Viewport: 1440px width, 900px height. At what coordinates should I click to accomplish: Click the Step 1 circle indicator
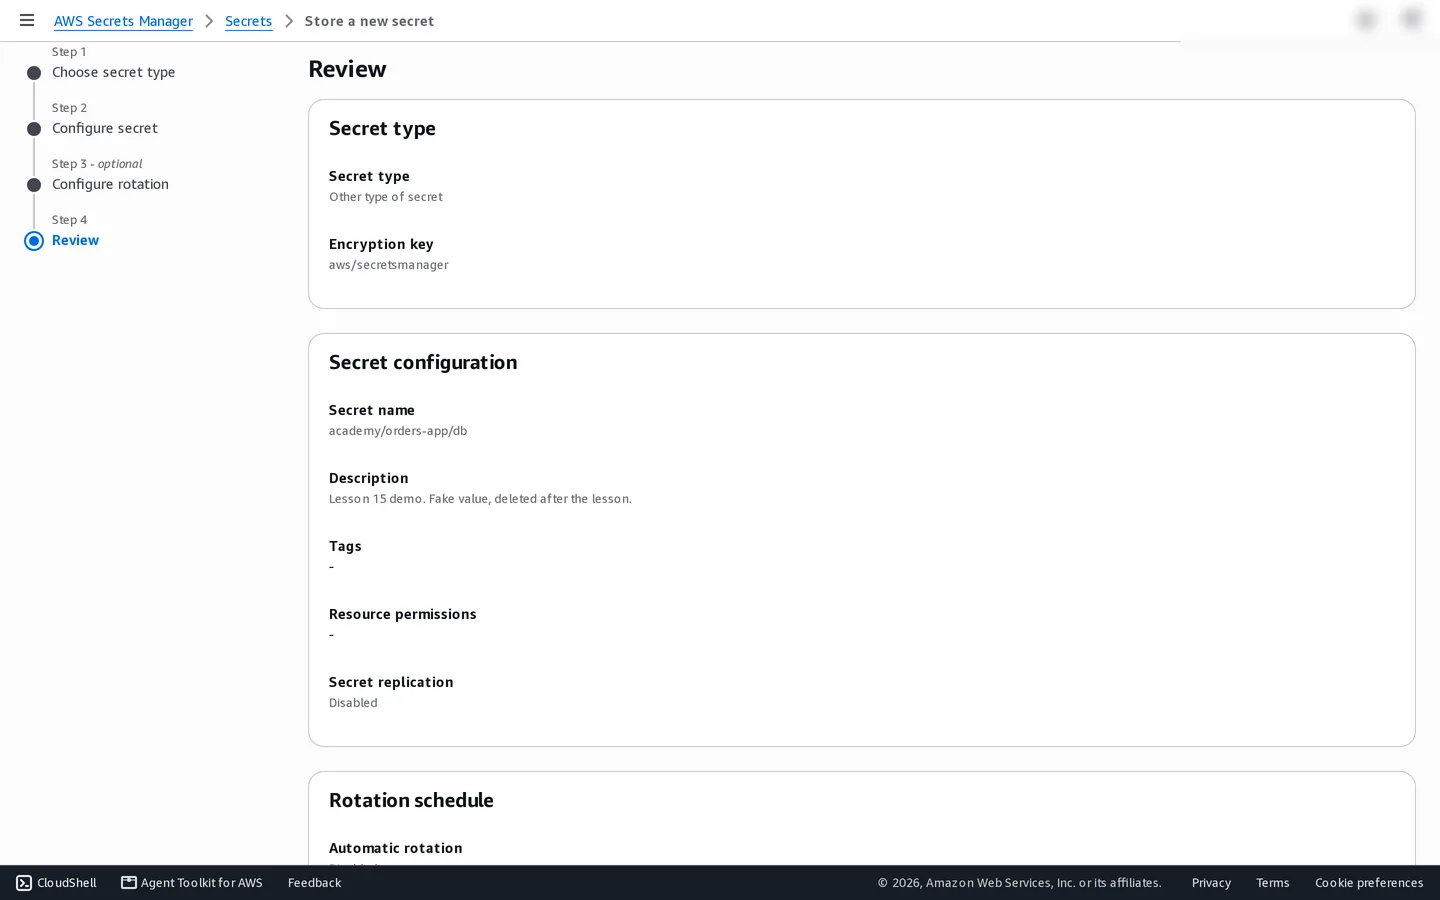point(34,73)
